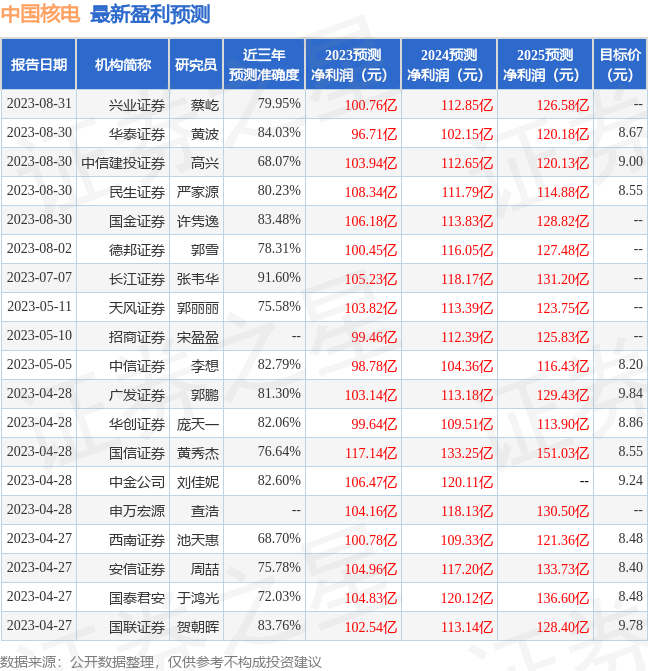648x671 pixels.
Task: Click the 报告日期 column header
Action: point(39,65)
